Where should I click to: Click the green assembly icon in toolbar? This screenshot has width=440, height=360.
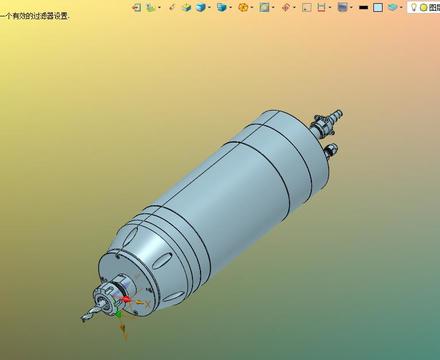tap(151, 7)
